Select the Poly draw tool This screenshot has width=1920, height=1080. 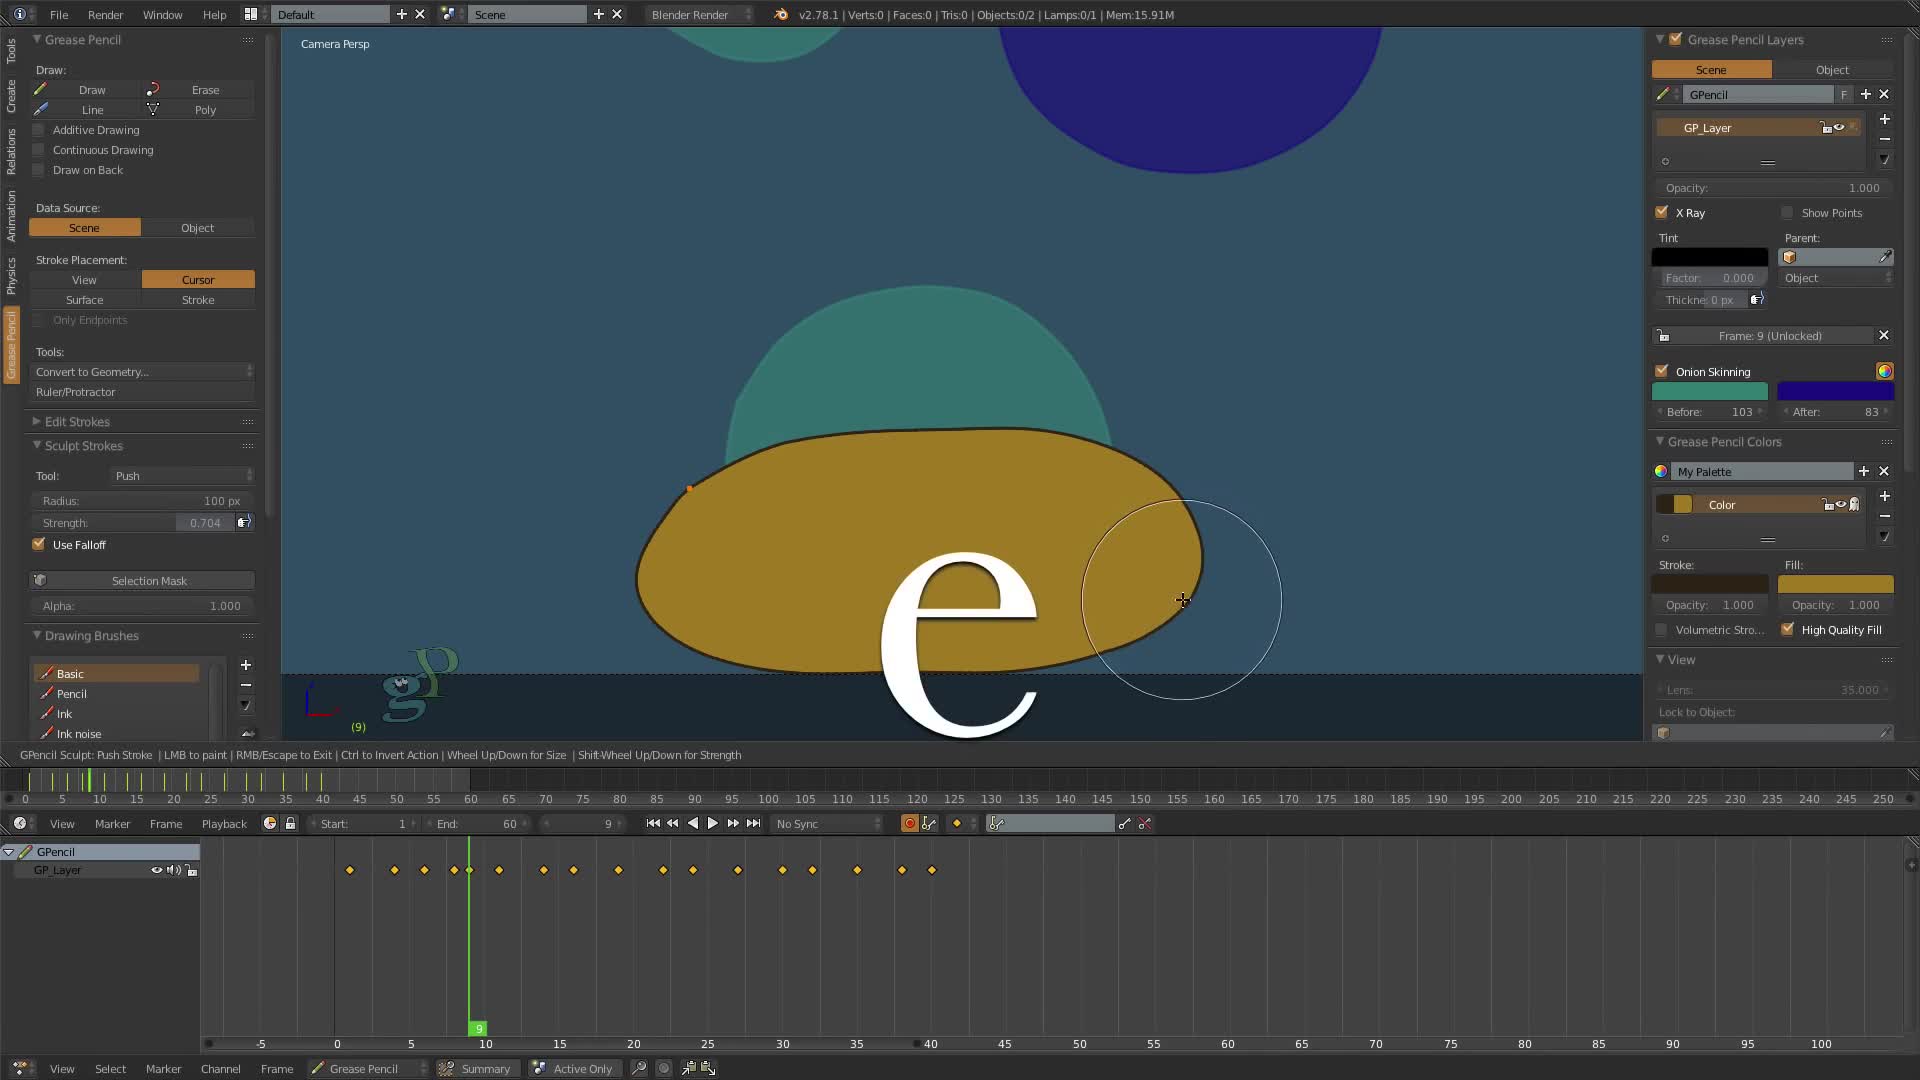(x=204, y=110)
